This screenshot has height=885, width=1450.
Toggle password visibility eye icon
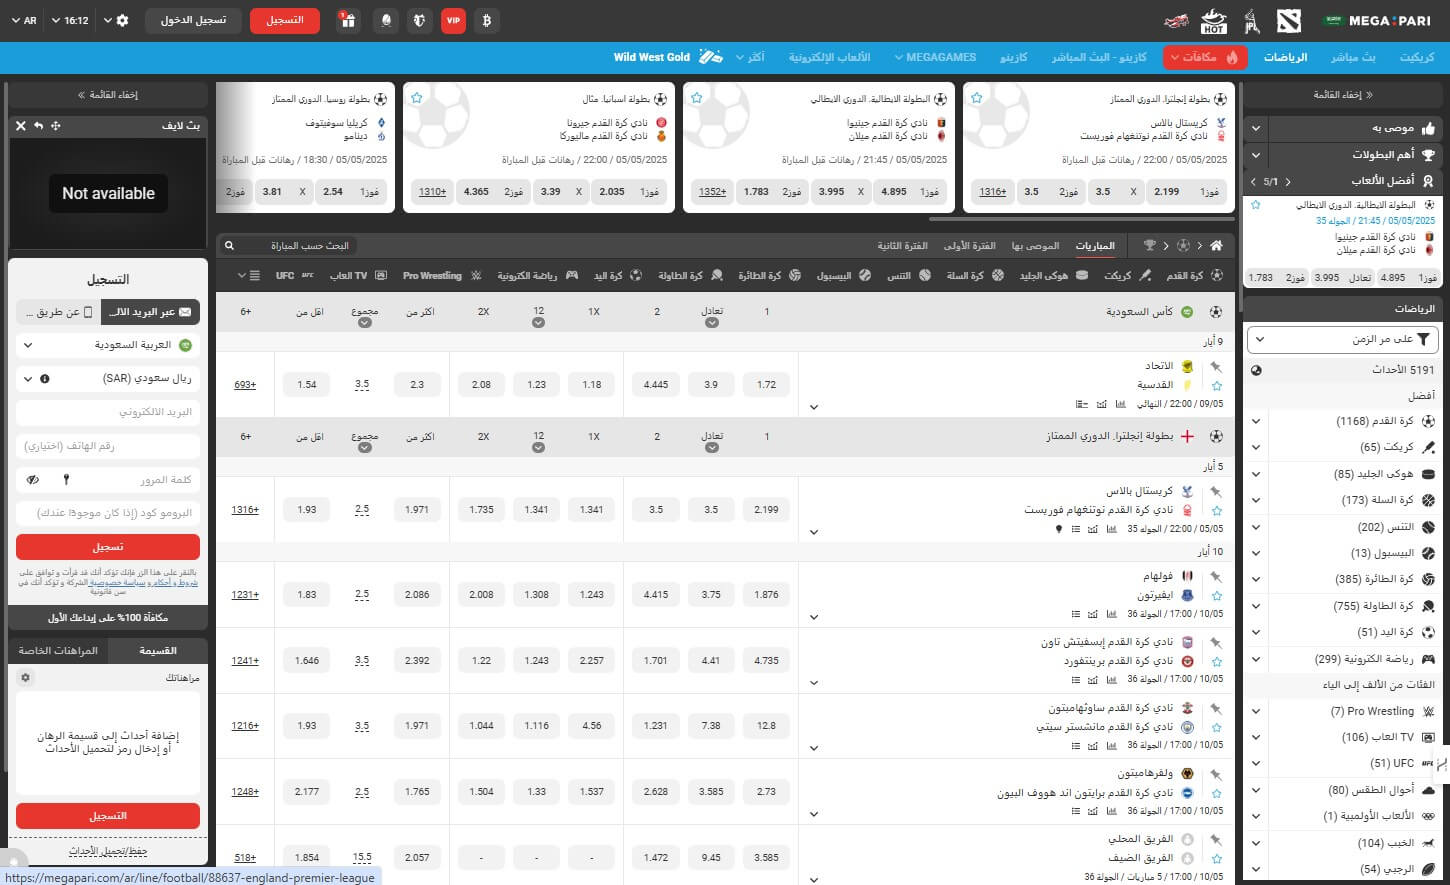[33, 480]
